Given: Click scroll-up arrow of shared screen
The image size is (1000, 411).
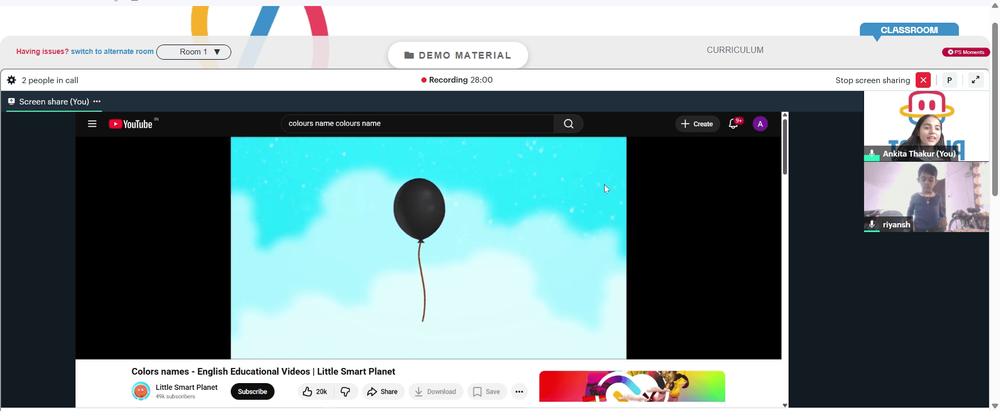Looking at the screenshot, I should [x=785, y=115].
